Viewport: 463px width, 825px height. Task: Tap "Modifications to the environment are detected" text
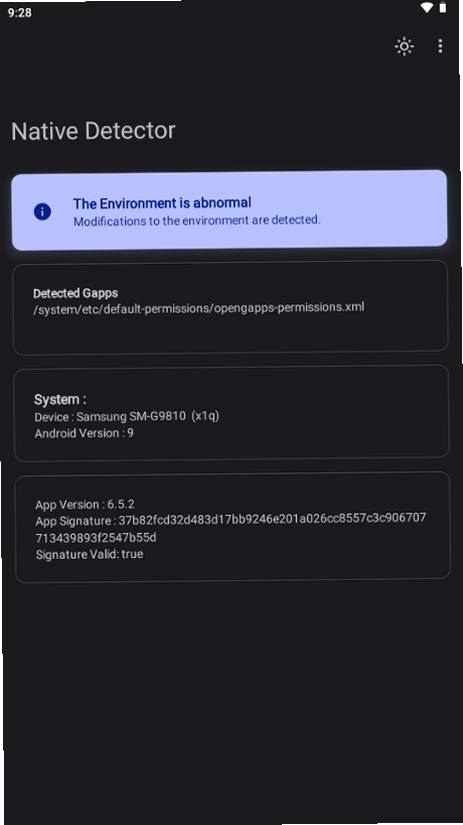pyautogui.click(x=196, y=220)
